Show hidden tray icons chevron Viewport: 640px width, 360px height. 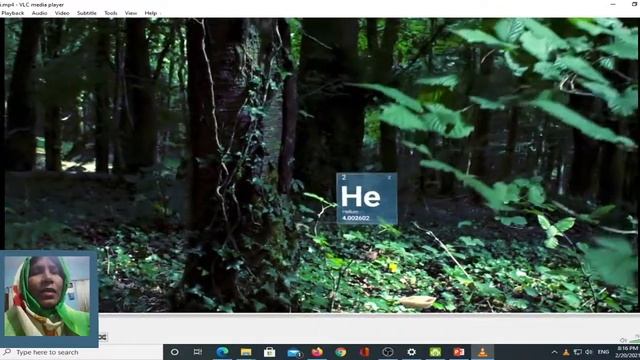pos(554,352)
